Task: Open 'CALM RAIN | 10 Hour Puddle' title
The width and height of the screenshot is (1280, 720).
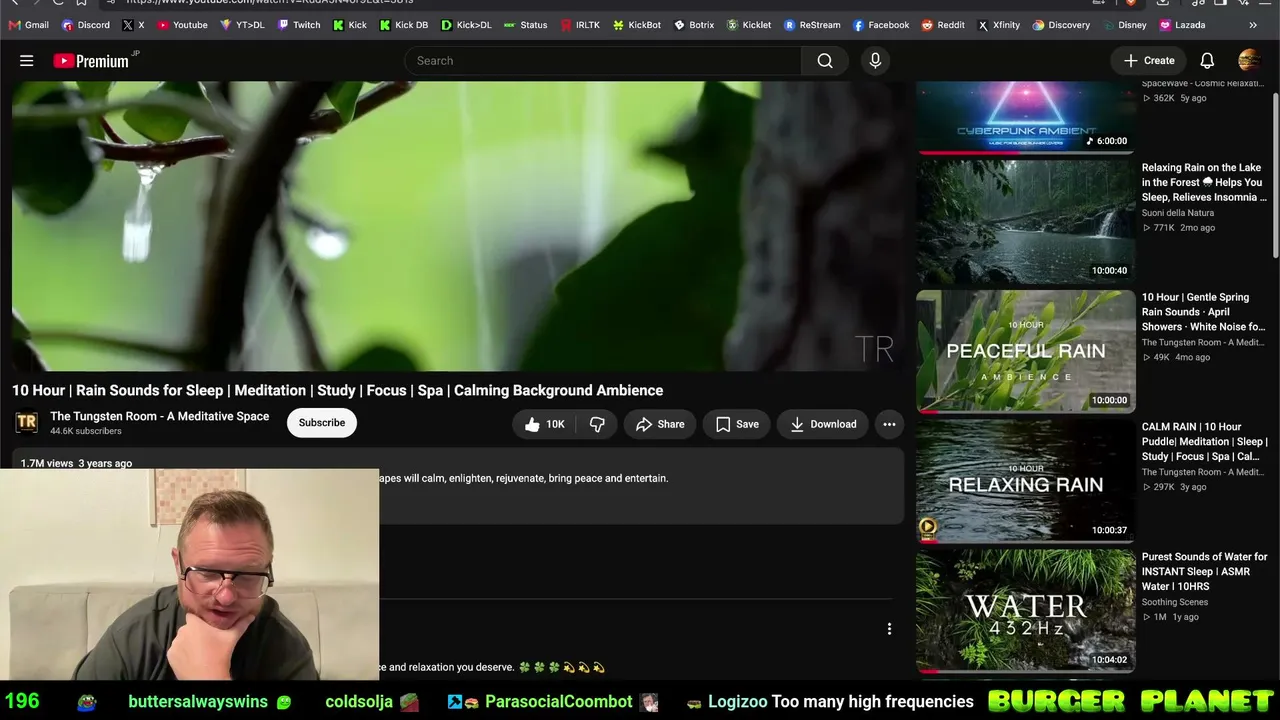Action: point(1204,441)
